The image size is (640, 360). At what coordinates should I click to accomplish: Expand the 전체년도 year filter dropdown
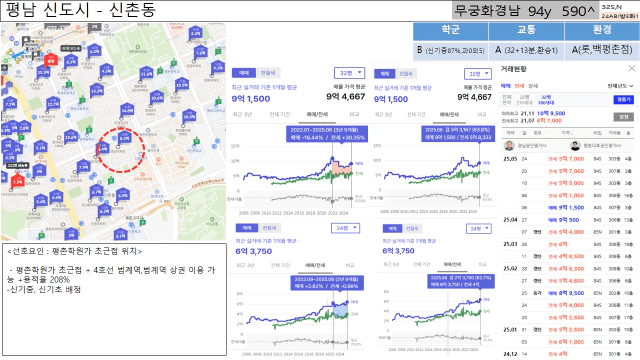click(x=620, y=86)
